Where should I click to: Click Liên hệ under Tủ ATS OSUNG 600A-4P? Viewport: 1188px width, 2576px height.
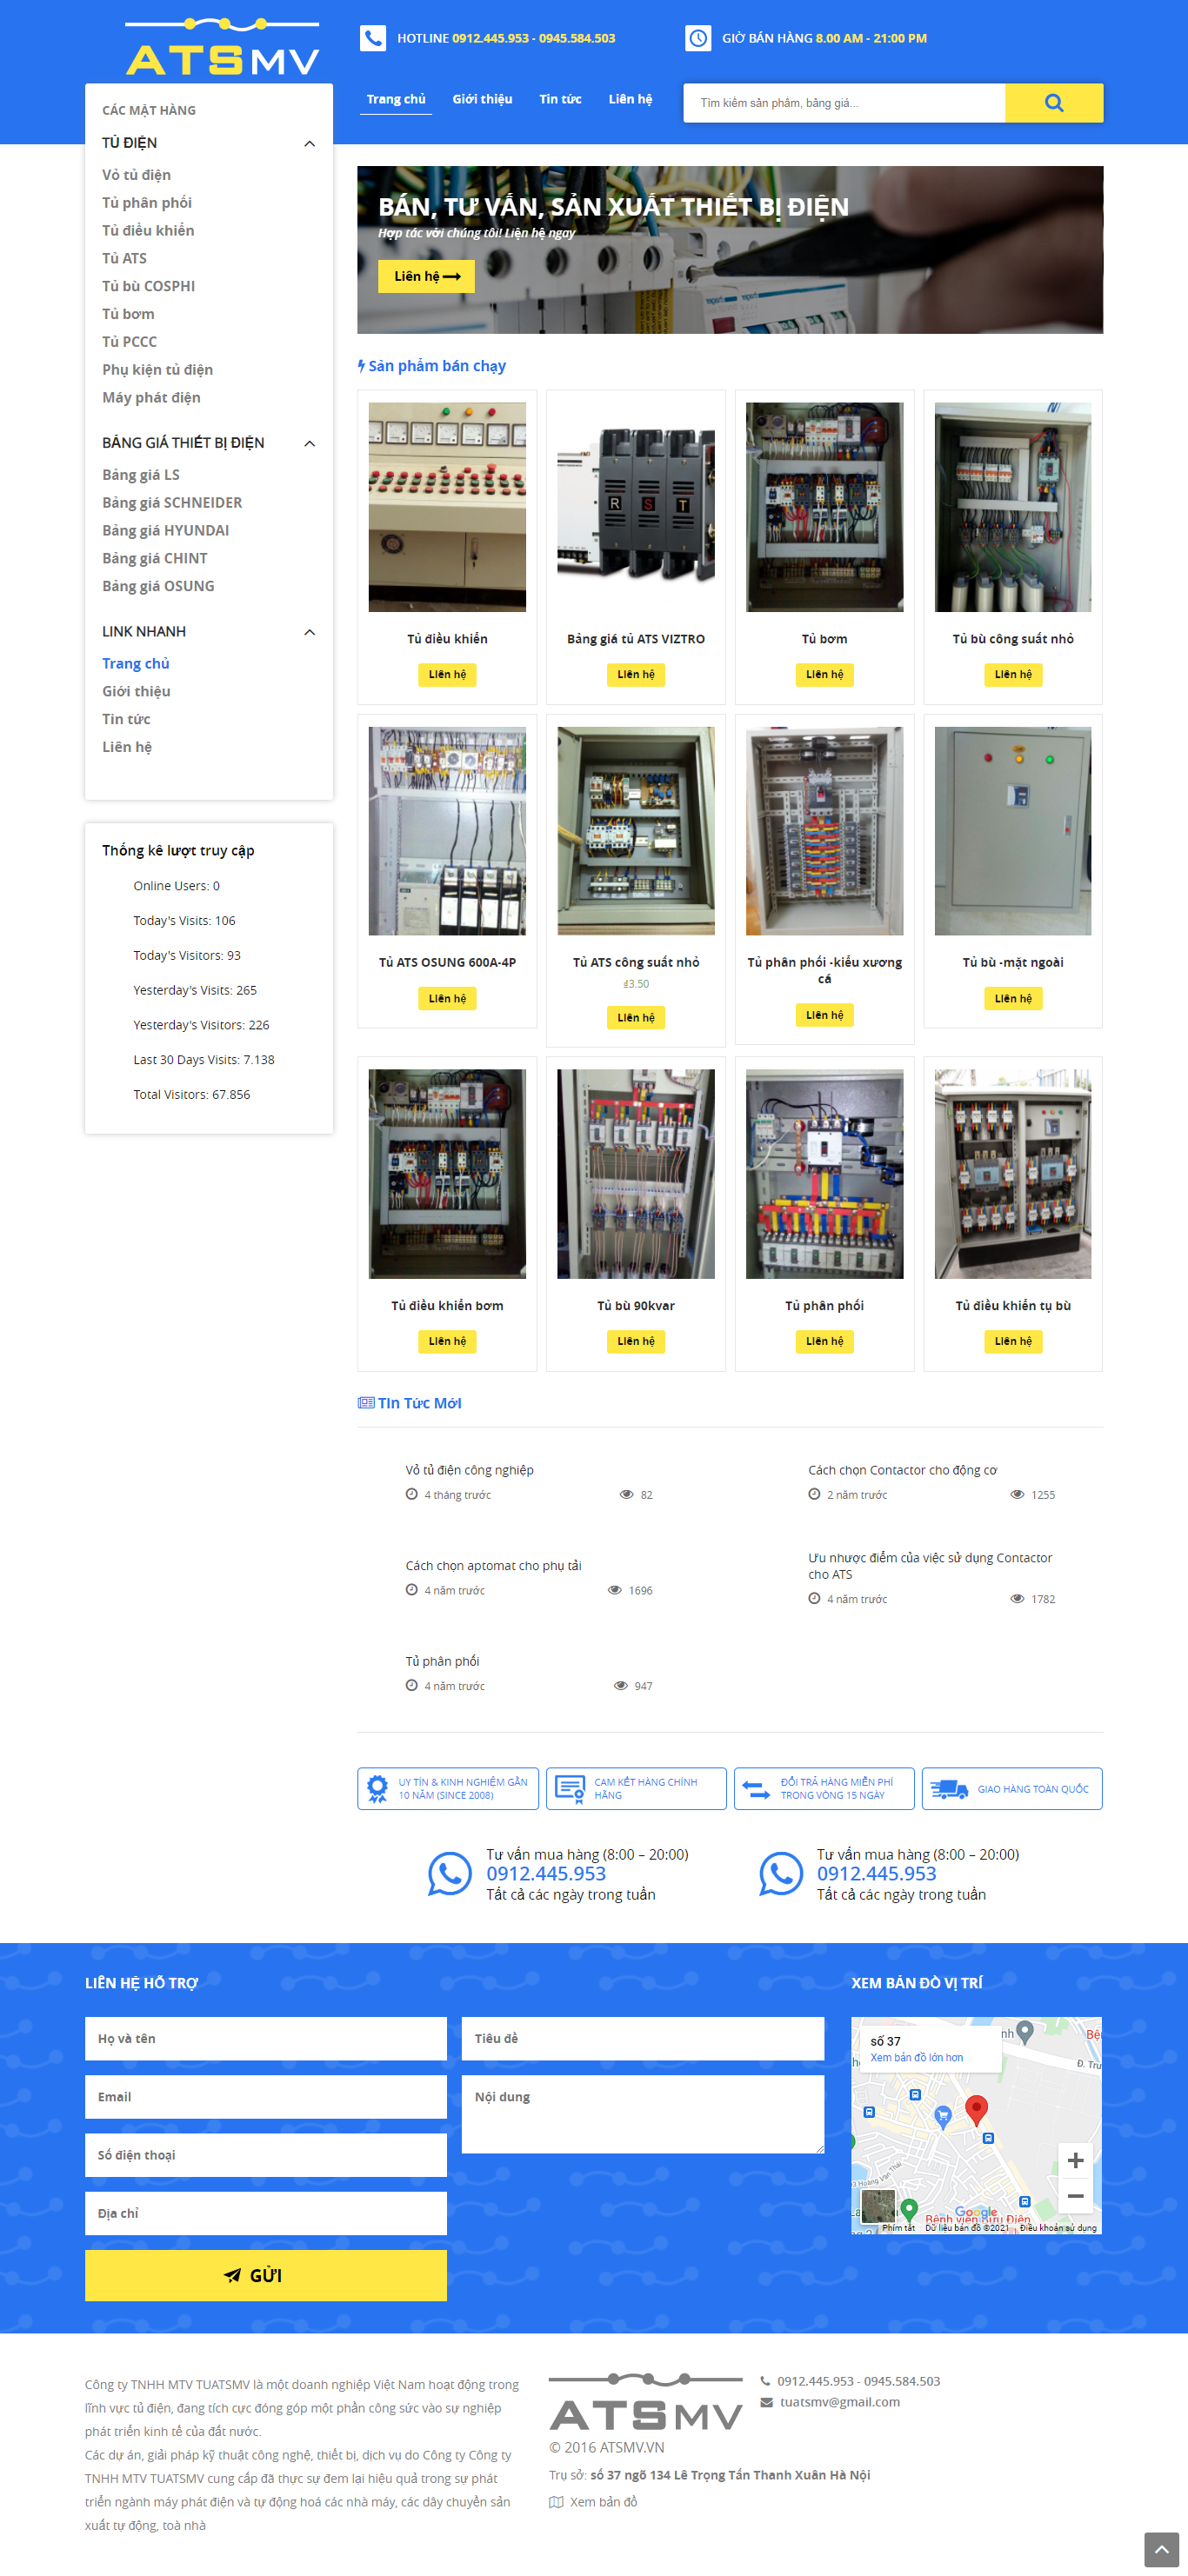click(447, 999)
